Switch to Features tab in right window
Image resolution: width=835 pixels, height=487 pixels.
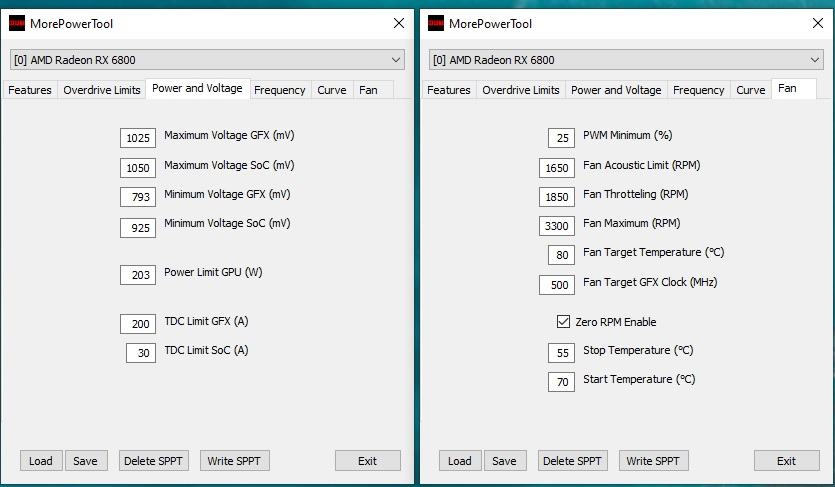click(449, 90)
